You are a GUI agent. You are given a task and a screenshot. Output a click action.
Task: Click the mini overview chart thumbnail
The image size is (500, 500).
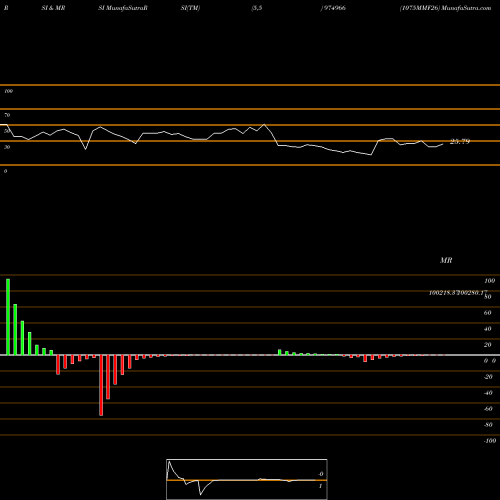click(247, 479)
